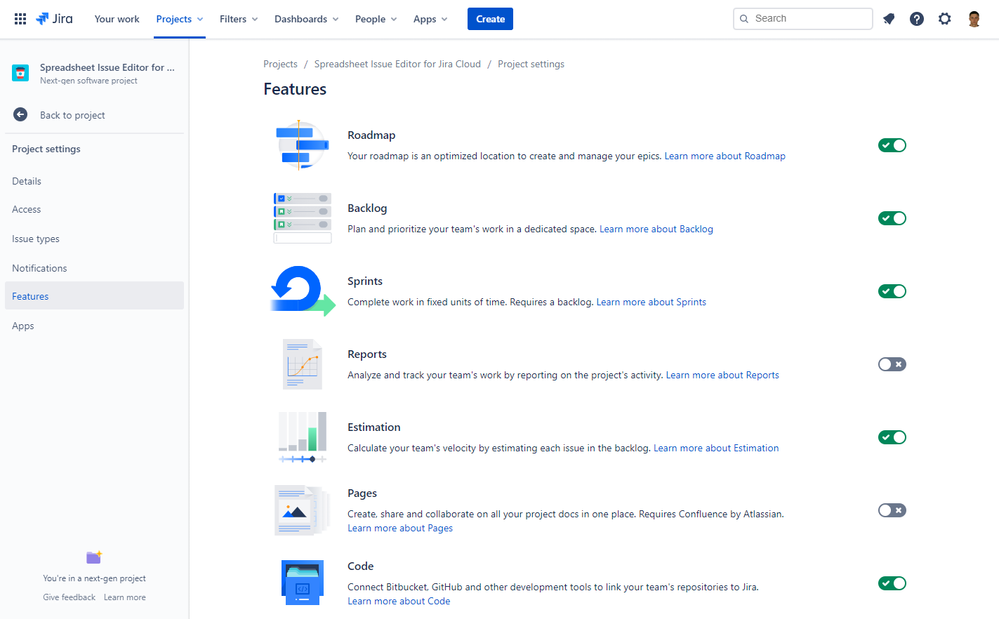Click the Project settings sidebar heading

click(x=46, y=149)
